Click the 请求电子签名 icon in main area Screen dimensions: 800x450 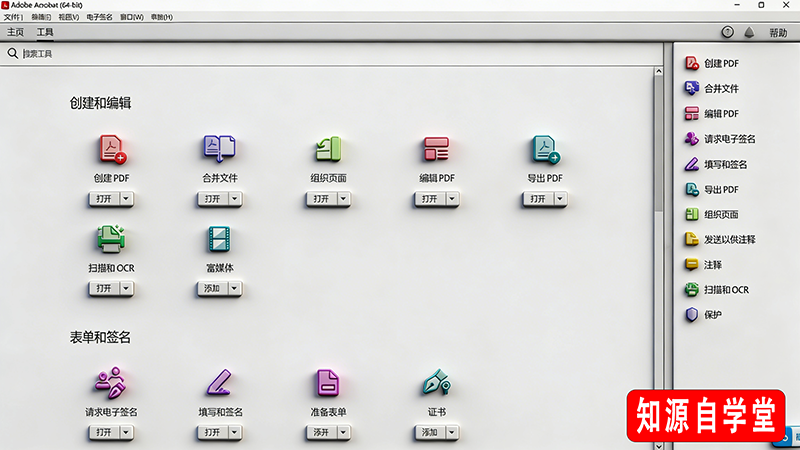[111, 383]
